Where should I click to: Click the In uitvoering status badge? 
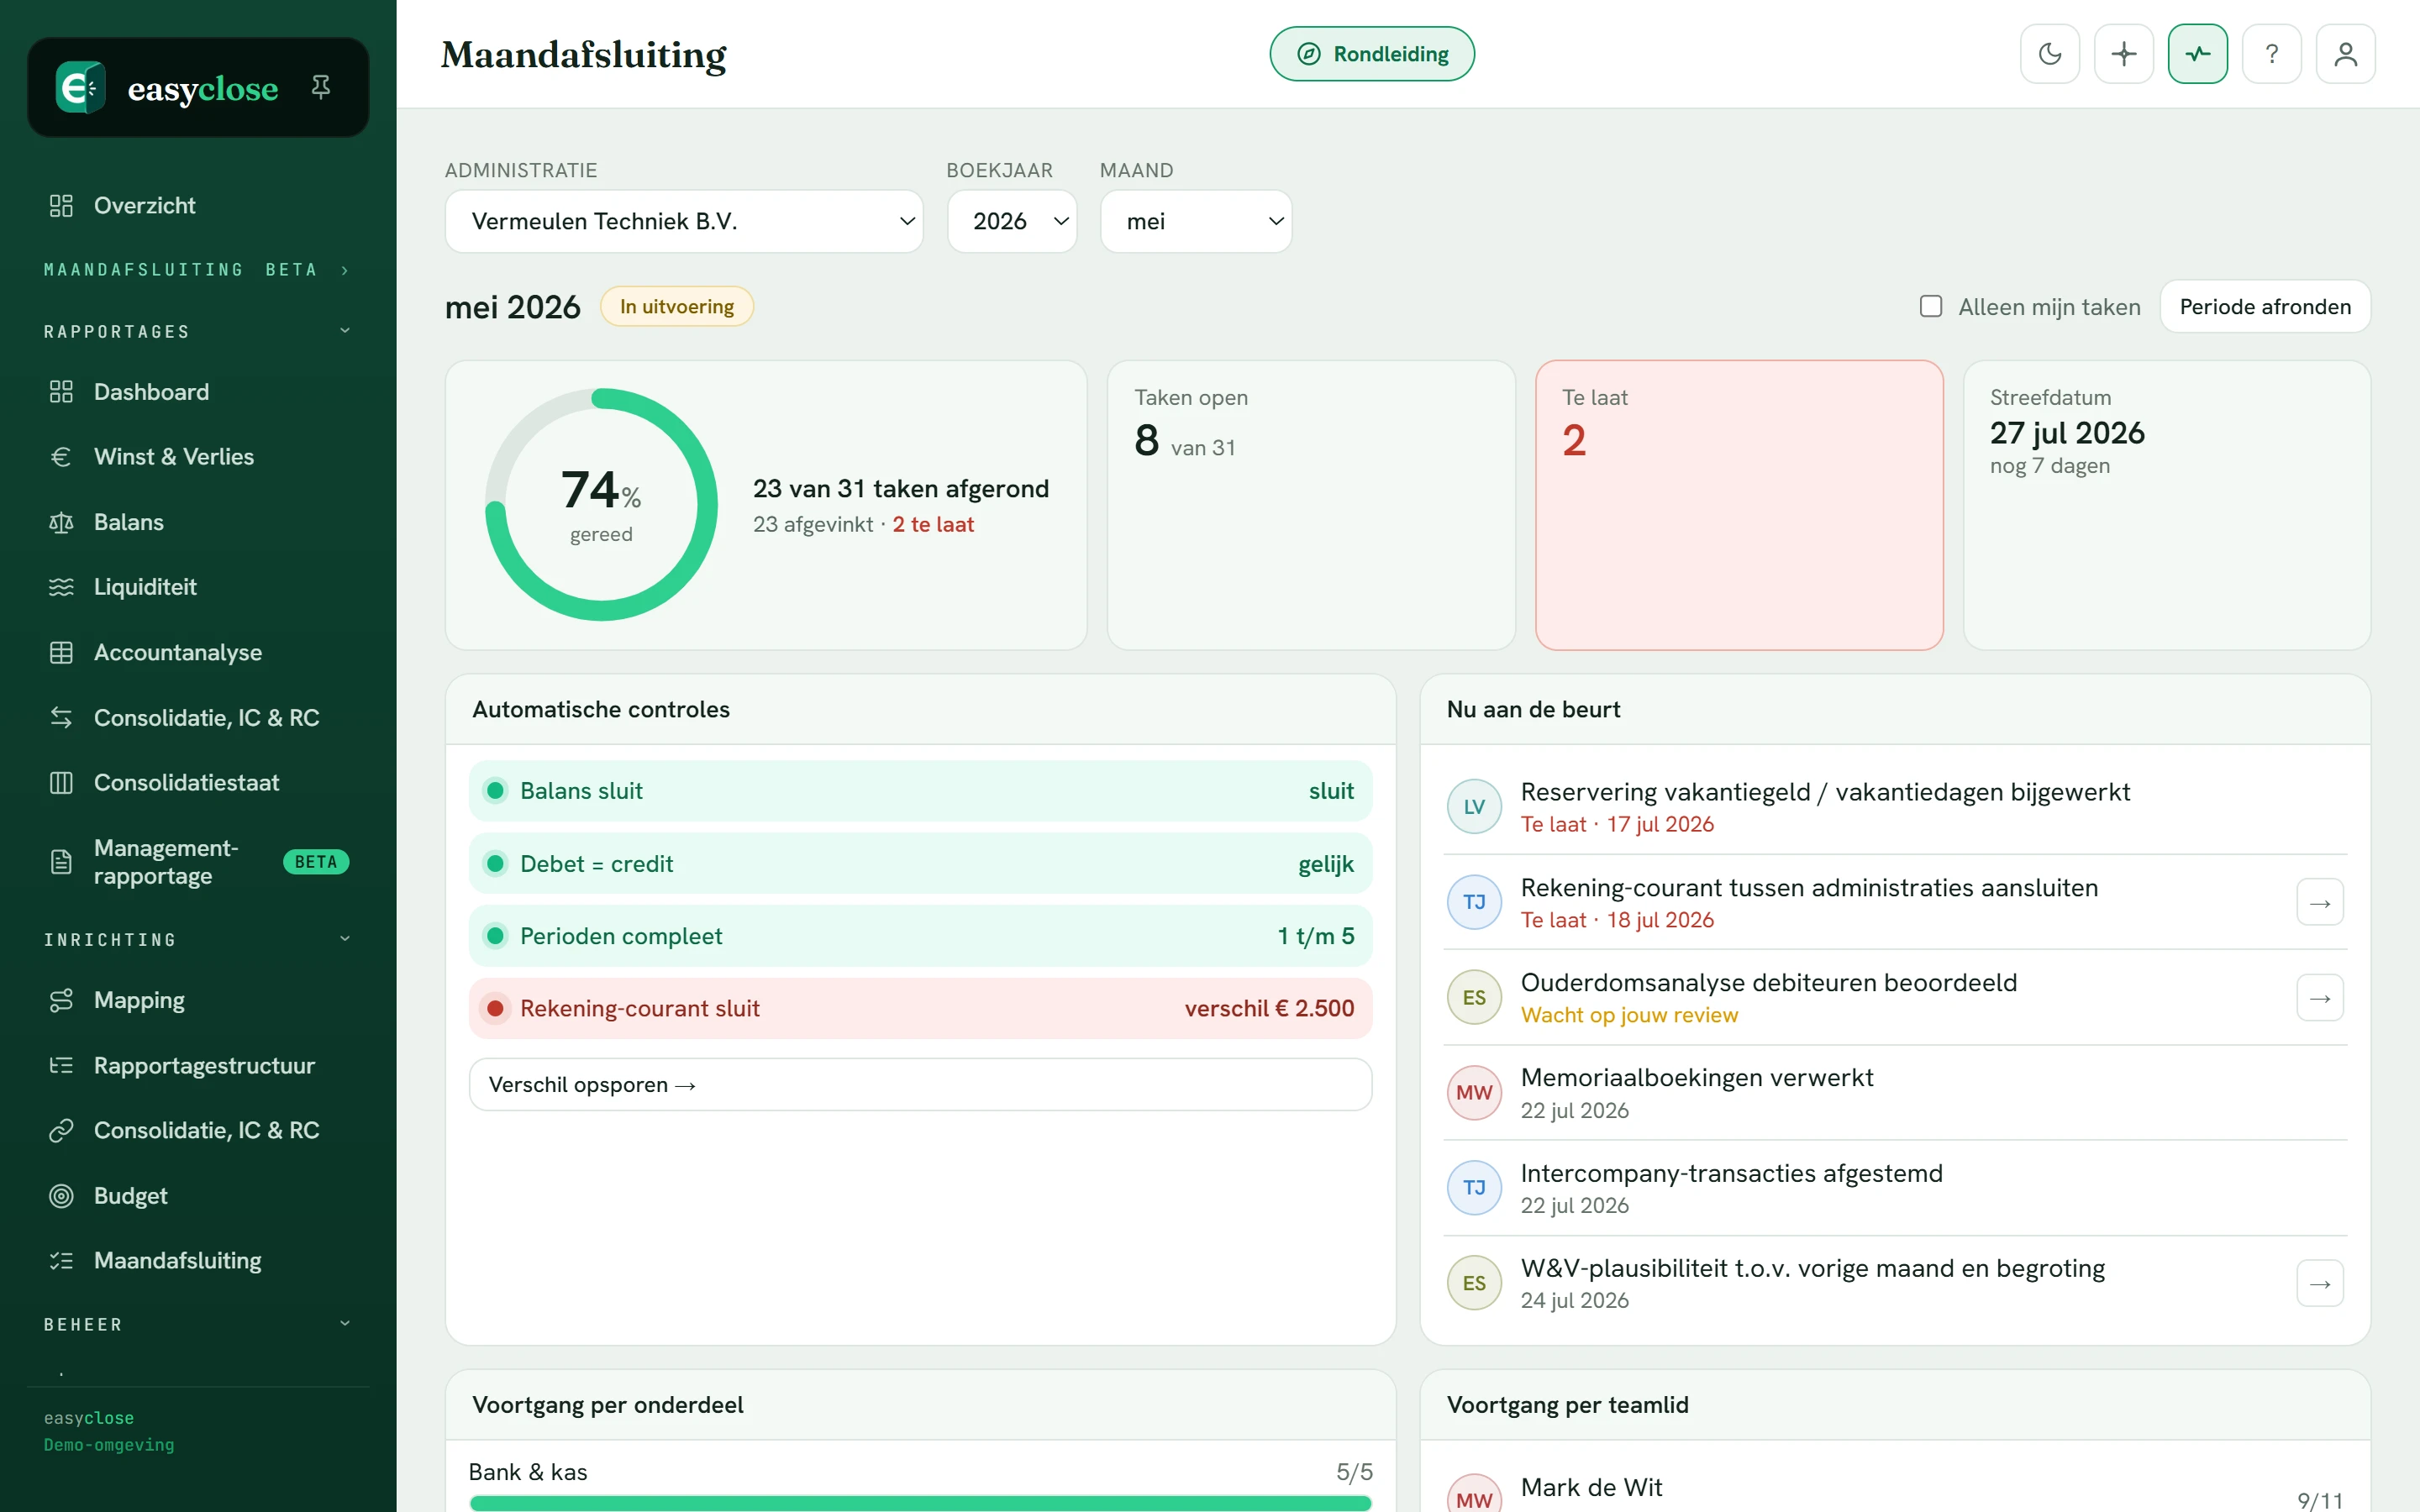pos(676,306)
